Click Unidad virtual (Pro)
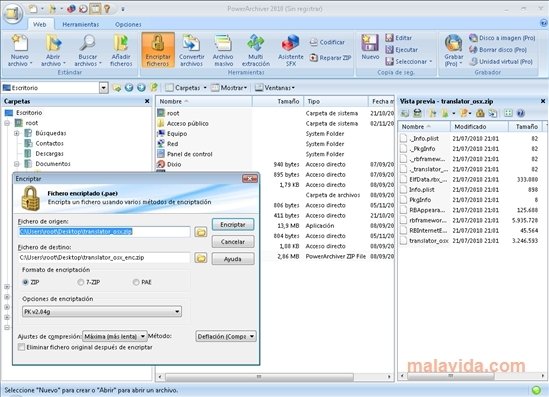 pyautogui.click(x=501, y=61)
